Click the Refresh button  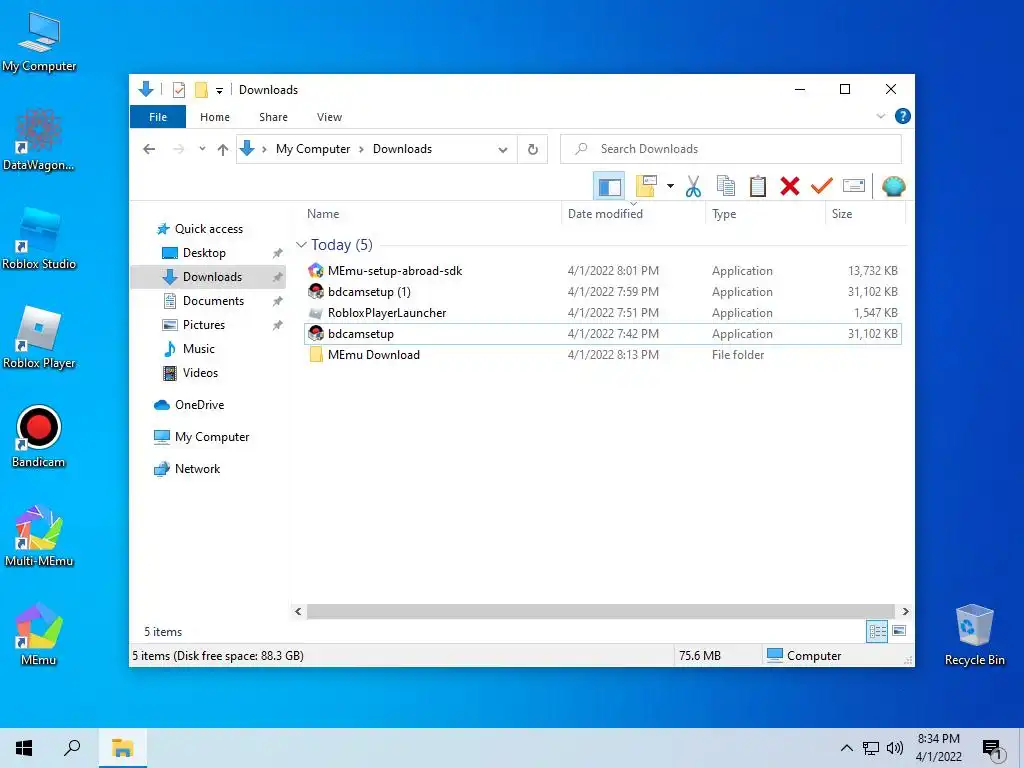click(533, 150)
